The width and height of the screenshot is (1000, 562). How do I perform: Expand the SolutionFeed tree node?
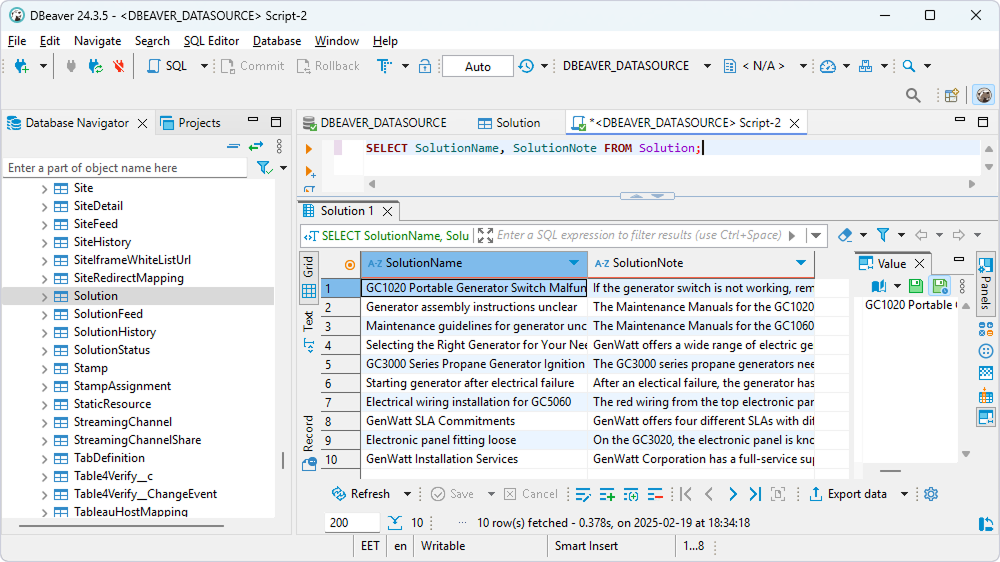tap(44, 314)
